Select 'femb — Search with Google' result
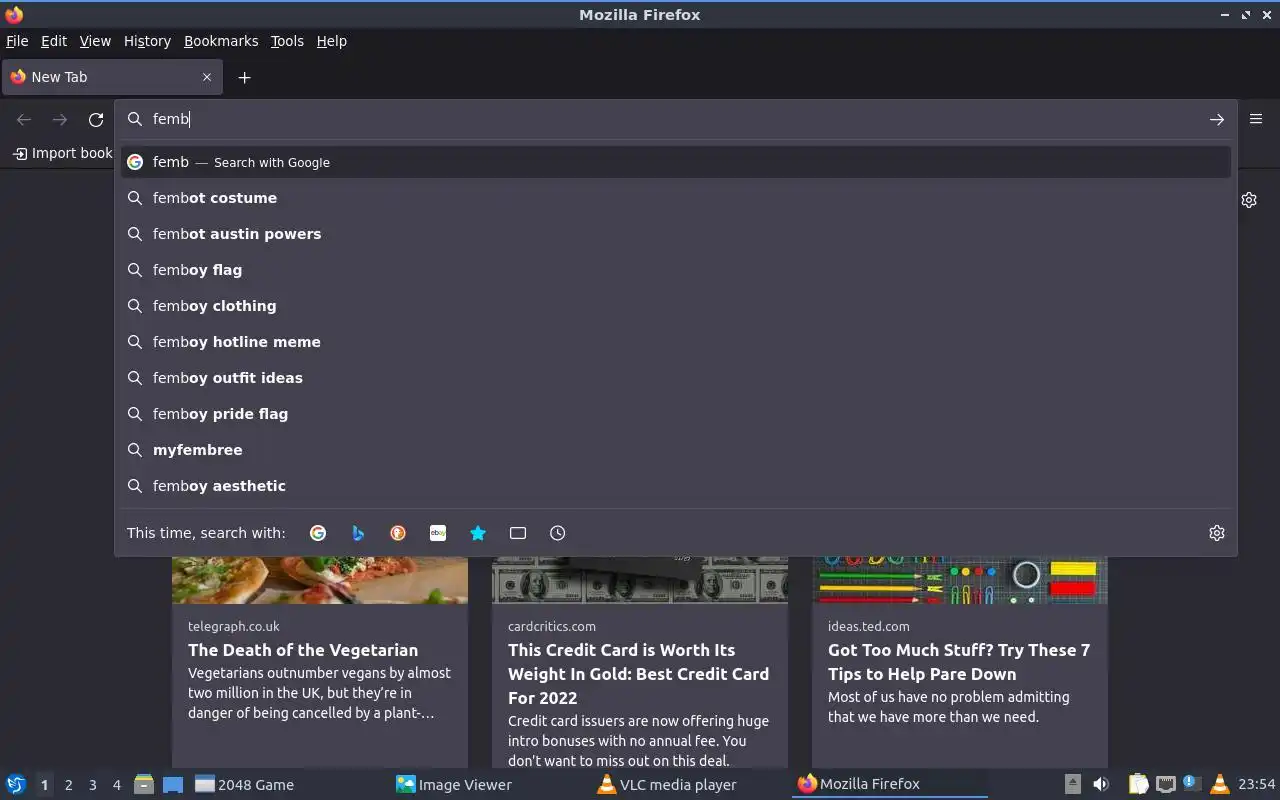Image resolution: width=1280 pixels, height=800 pixels. tap(676, 162)
